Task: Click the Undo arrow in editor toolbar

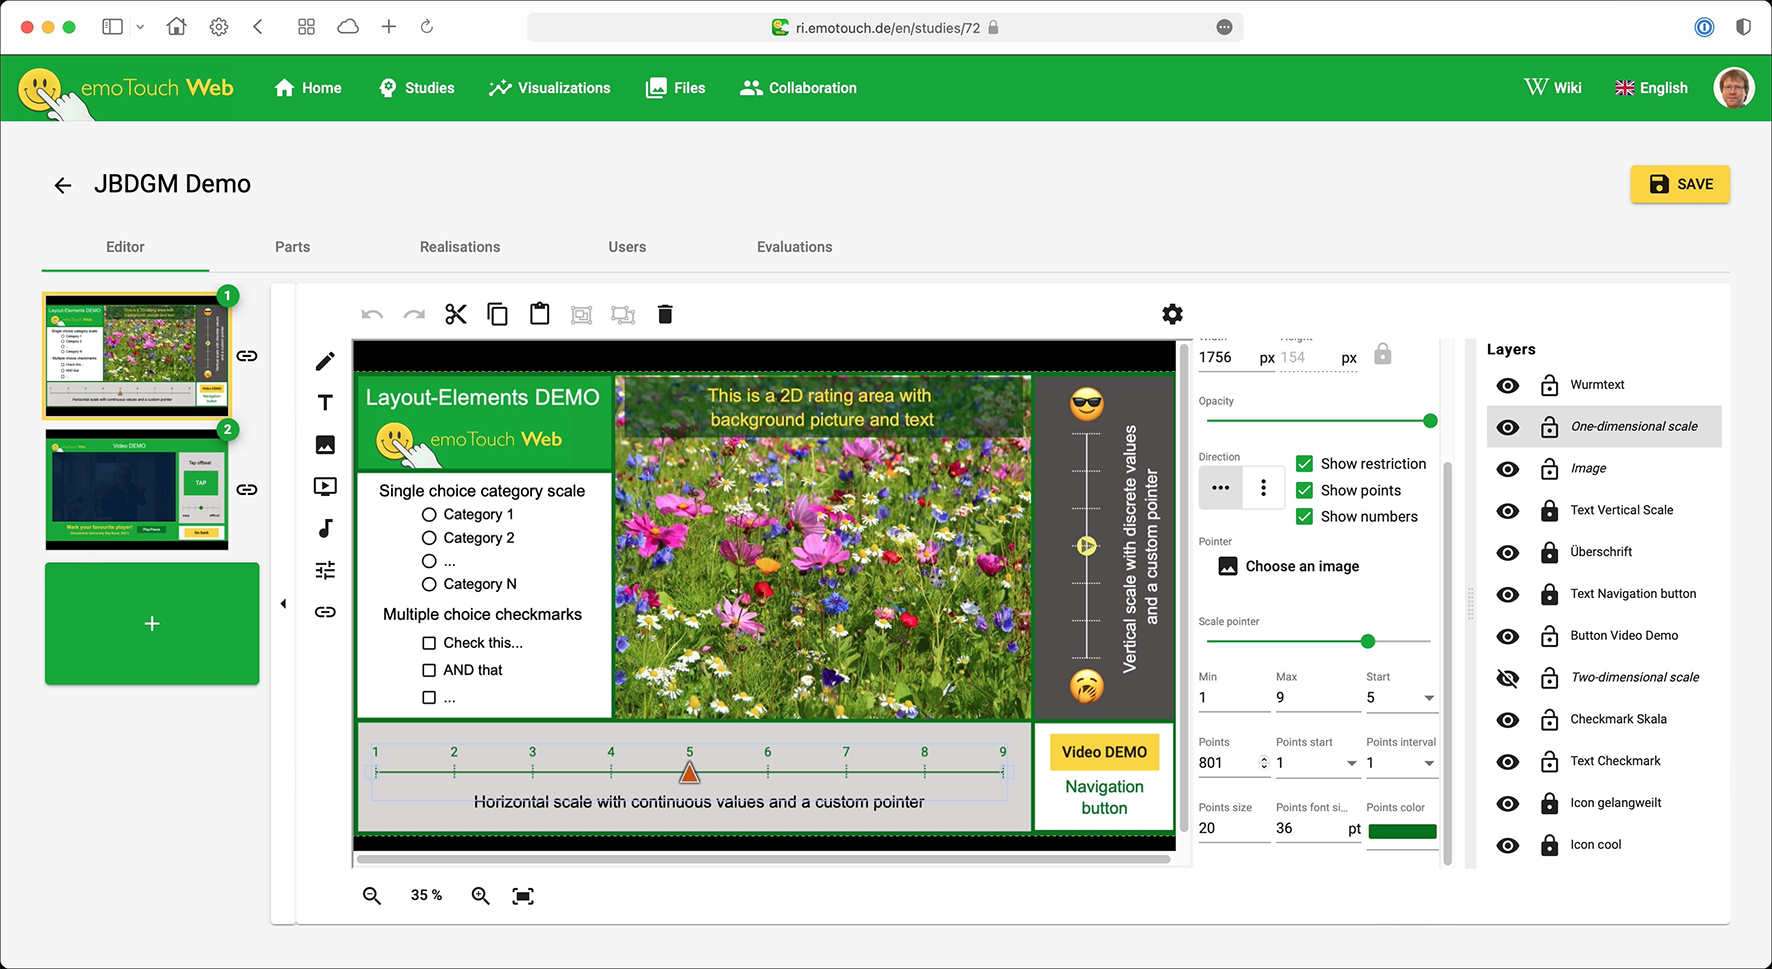Action: pos(372,315)
